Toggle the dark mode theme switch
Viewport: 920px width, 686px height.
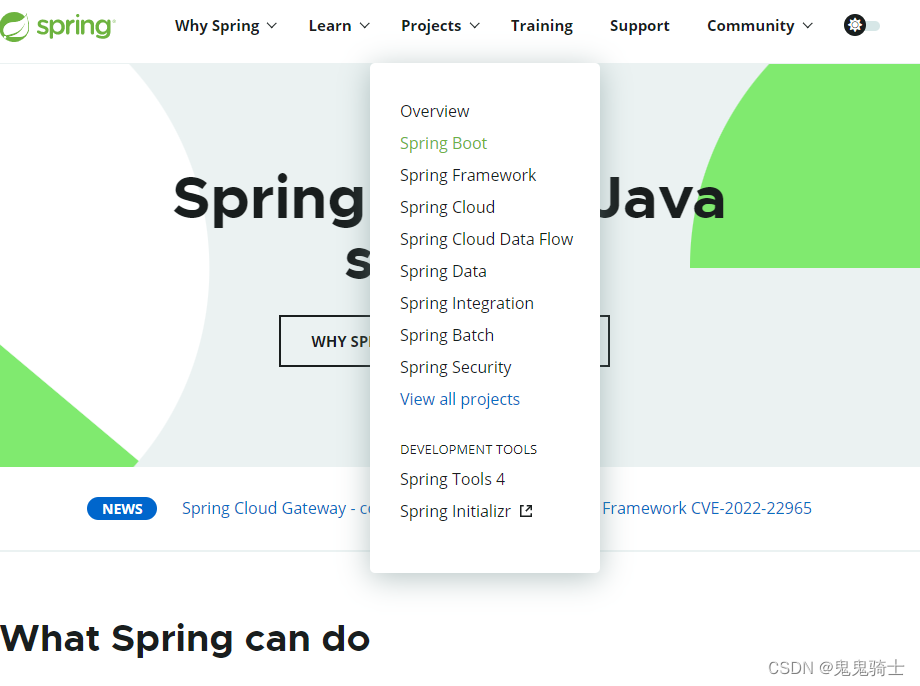tap(861, 25)
